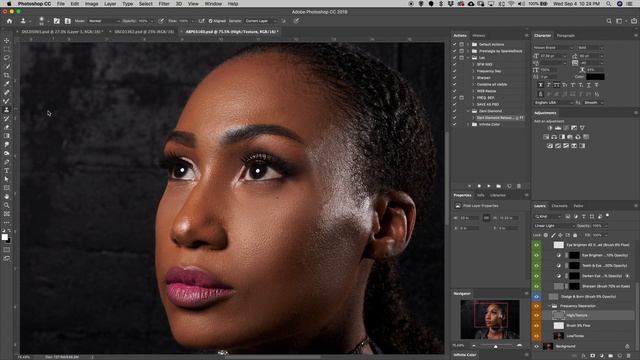Open the Linear Light blend mode dropdown
The image size is (640, 360).
554,226
